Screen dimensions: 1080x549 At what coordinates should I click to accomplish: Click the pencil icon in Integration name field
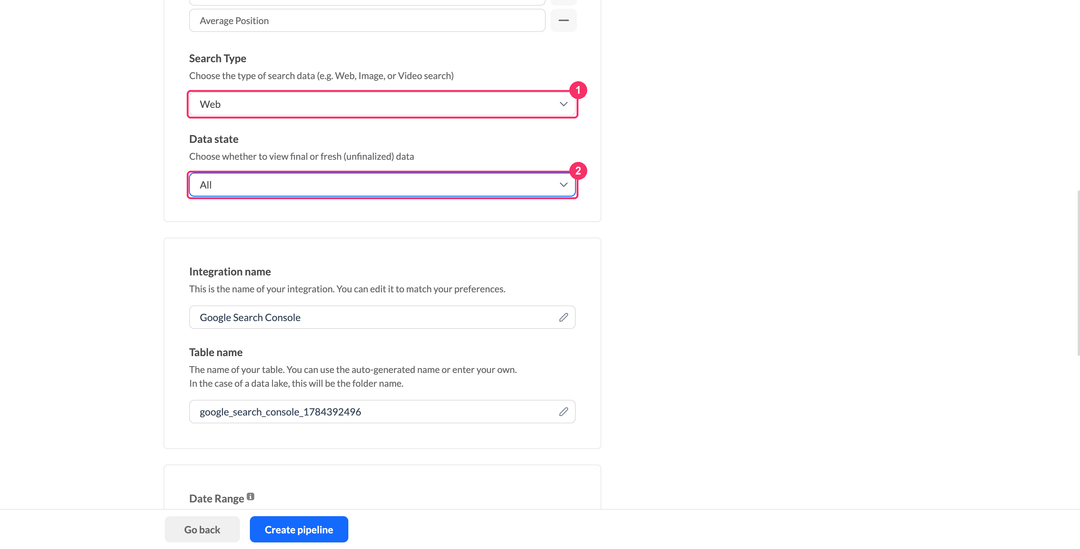point(563,318)
